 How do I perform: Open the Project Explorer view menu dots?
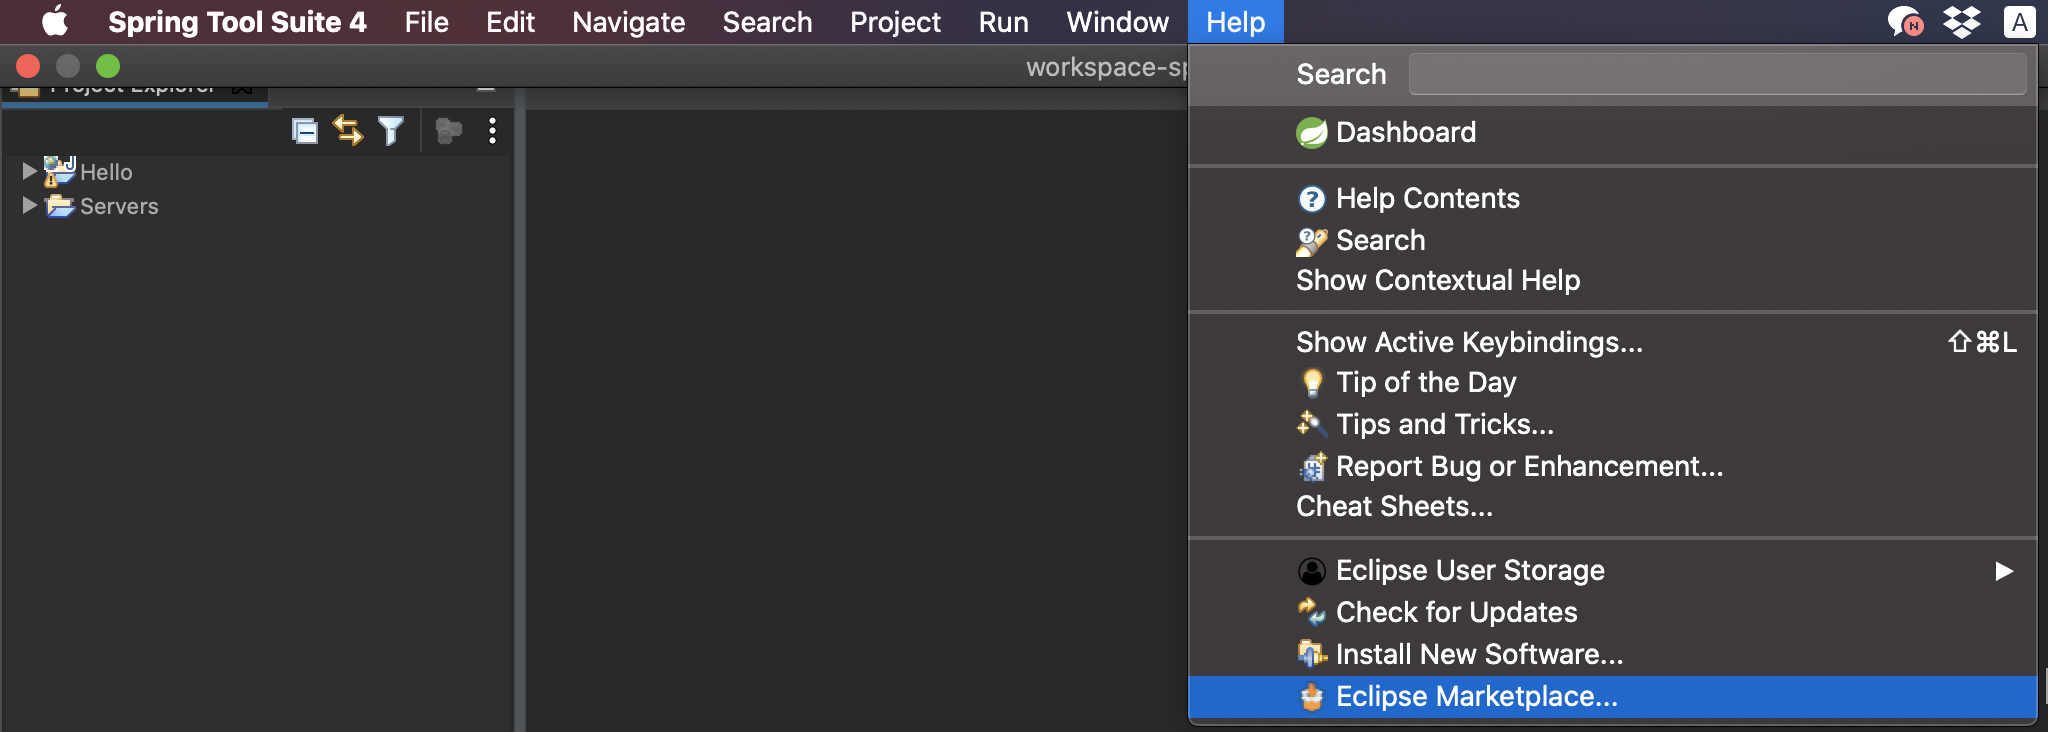pyautogui.click(x=492, y=131)
